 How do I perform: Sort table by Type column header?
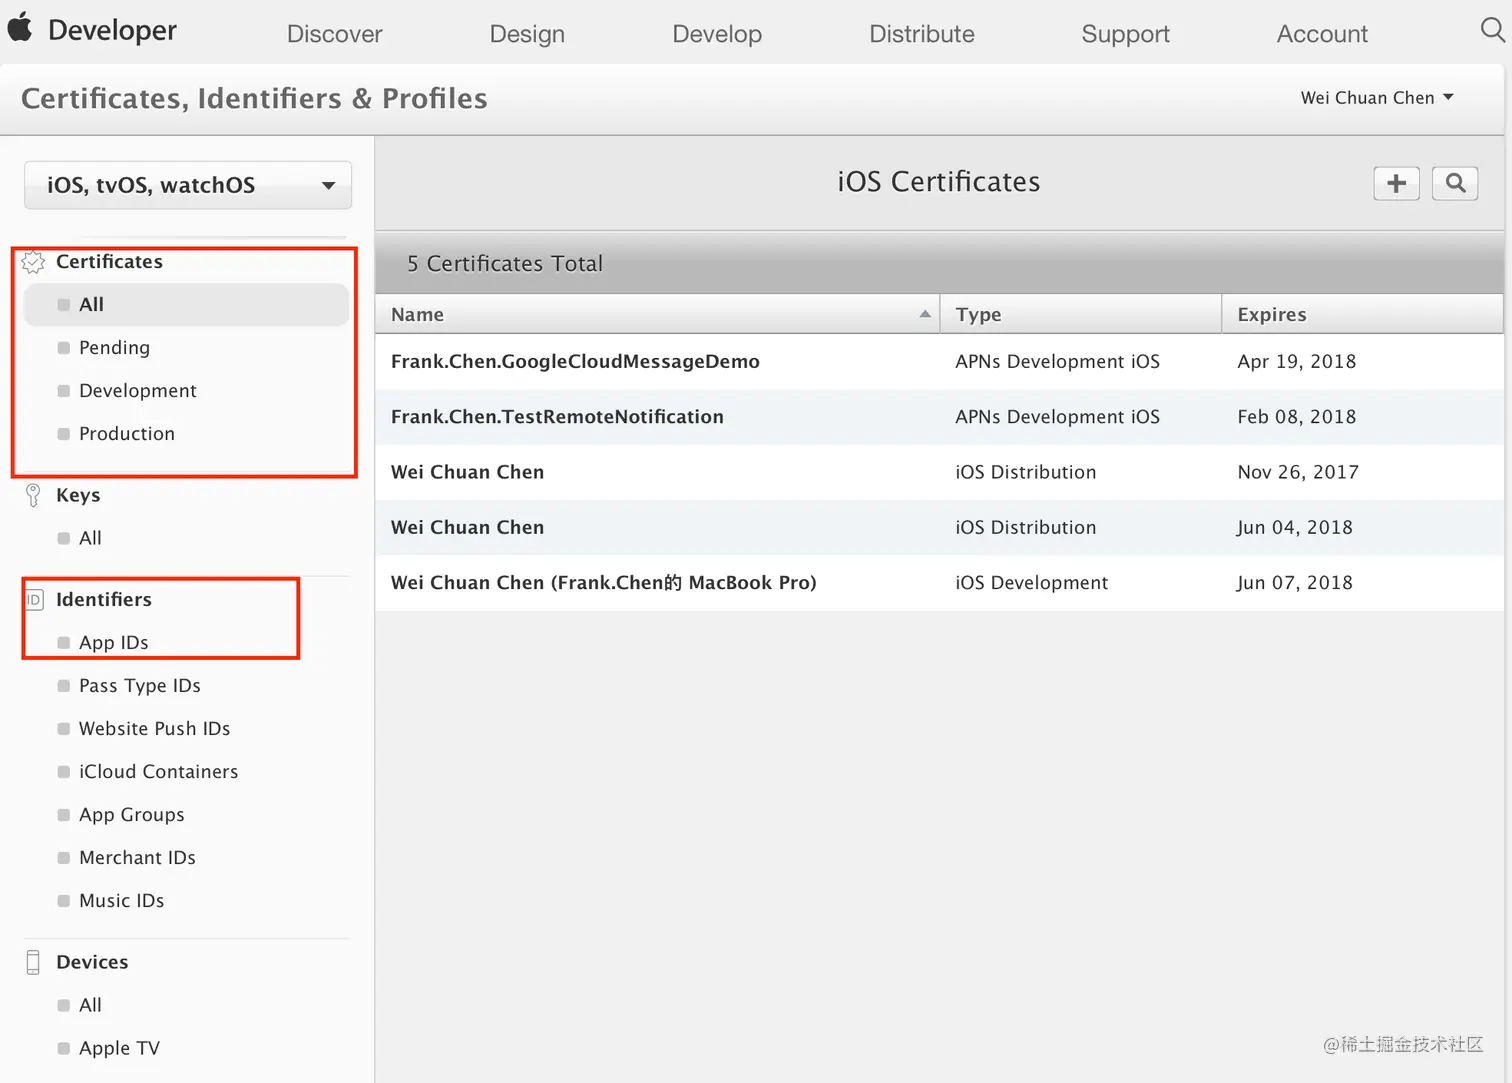coord(1081,314)
